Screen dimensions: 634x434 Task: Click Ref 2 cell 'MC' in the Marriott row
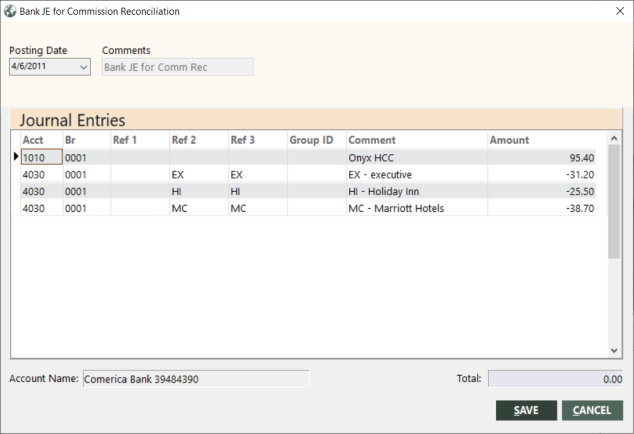(199, 208)
